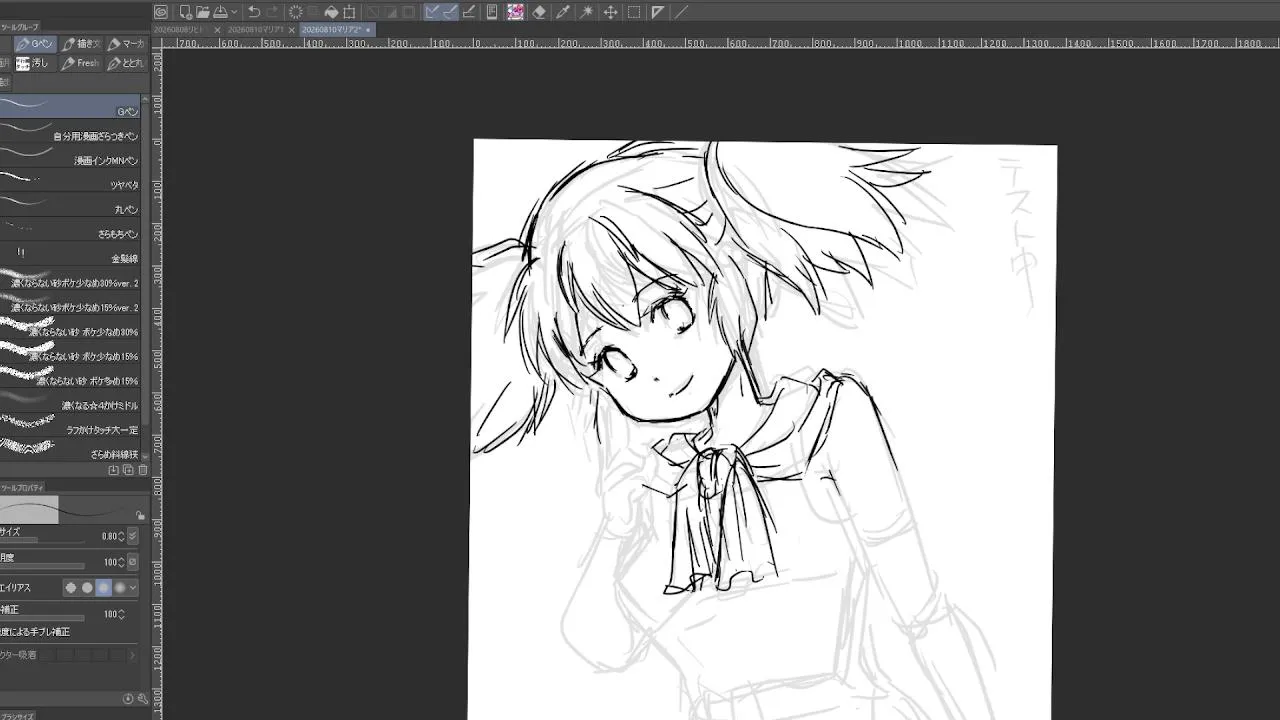Screen dimensions: 1280x720
Task: Choose the 丸ペン brush
Action: coord(70,204)
